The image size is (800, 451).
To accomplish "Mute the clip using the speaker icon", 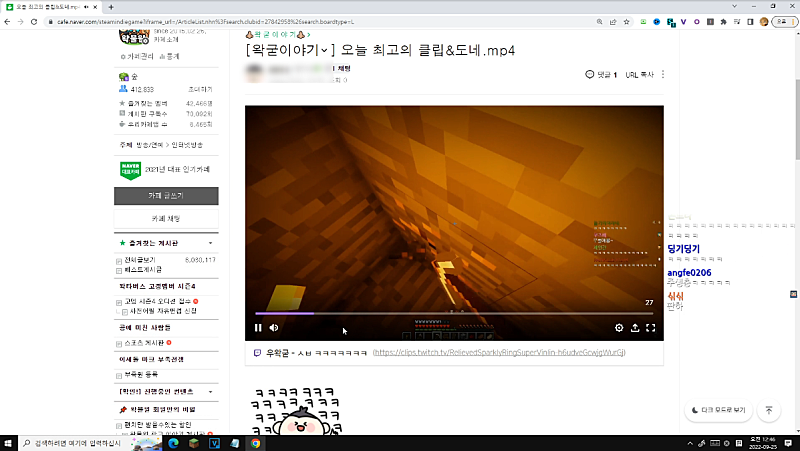I will point(274,328).
